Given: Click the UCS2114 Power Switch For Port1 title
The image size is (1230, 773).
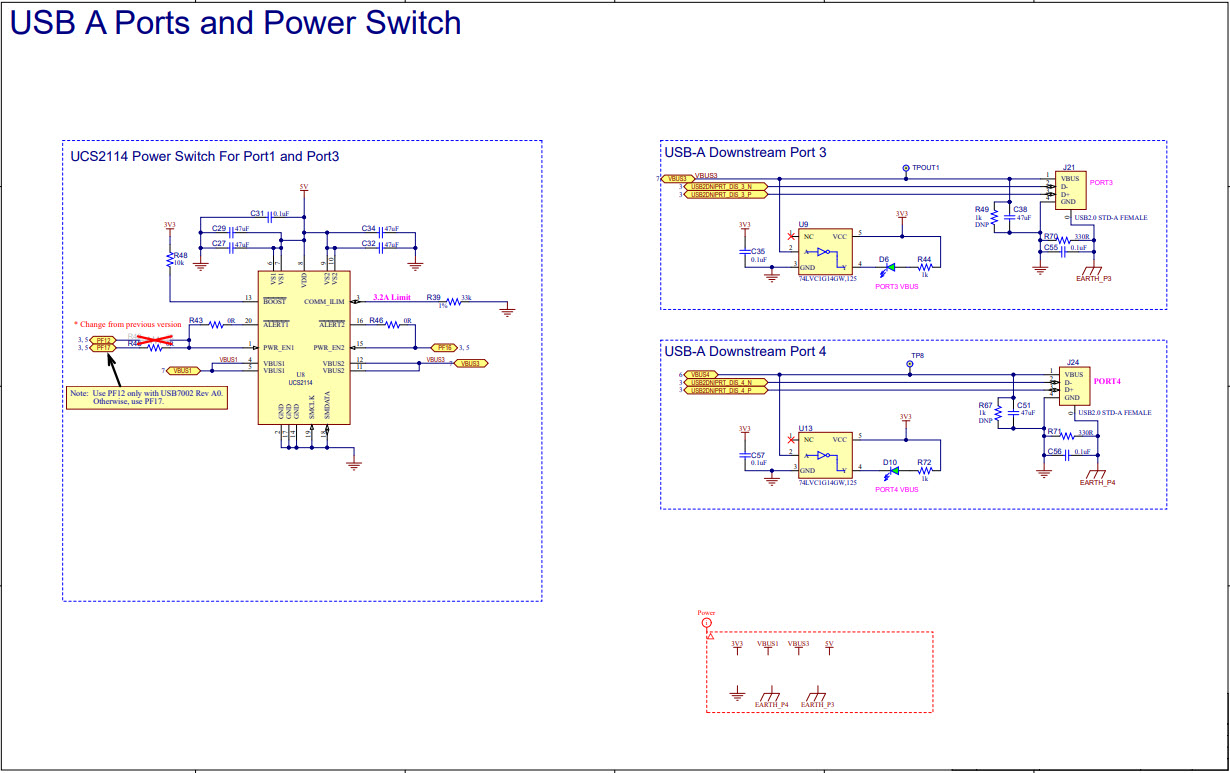Looking at the screenshot, I should click(x=202, y=155).
